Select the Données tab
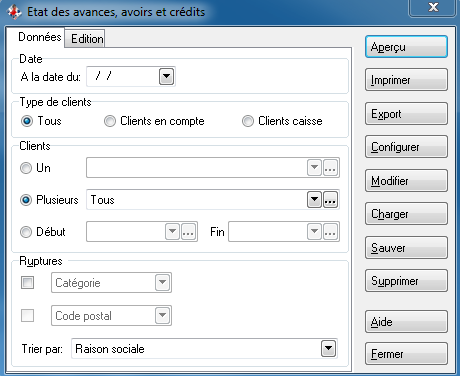The height and width of the screenshot is (376, 460). pyautogui.click(x=40, y=37)
